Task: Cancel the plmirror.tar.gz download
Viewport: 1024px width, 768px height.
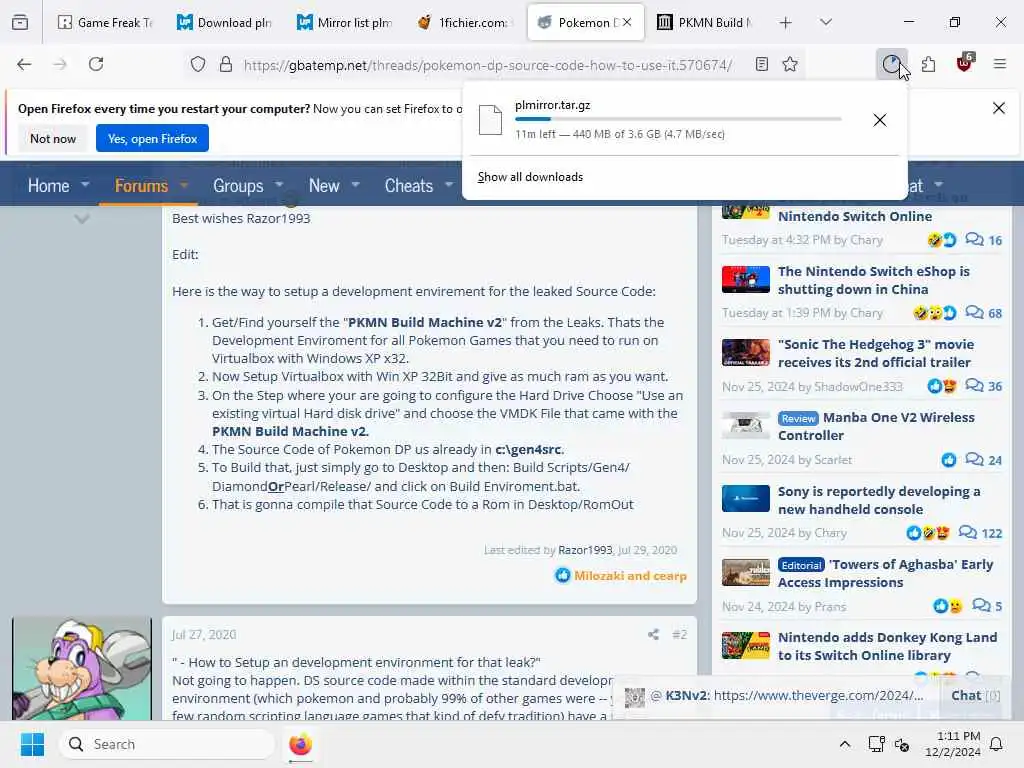Action: pyautogui.click(x=880, y=120)
